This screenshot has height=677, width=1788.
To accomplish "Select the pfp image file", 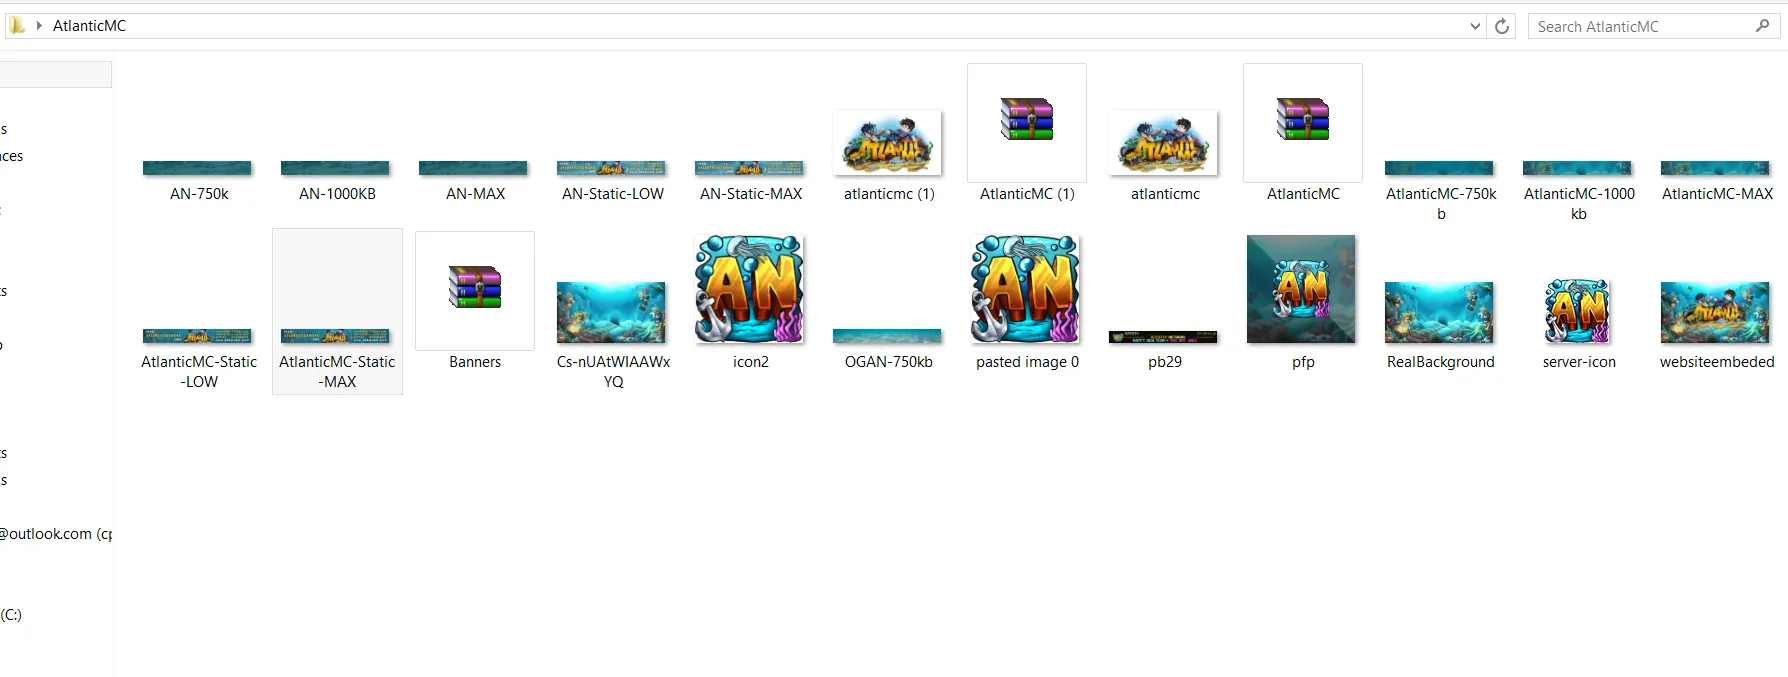I will click(1302, 290).
